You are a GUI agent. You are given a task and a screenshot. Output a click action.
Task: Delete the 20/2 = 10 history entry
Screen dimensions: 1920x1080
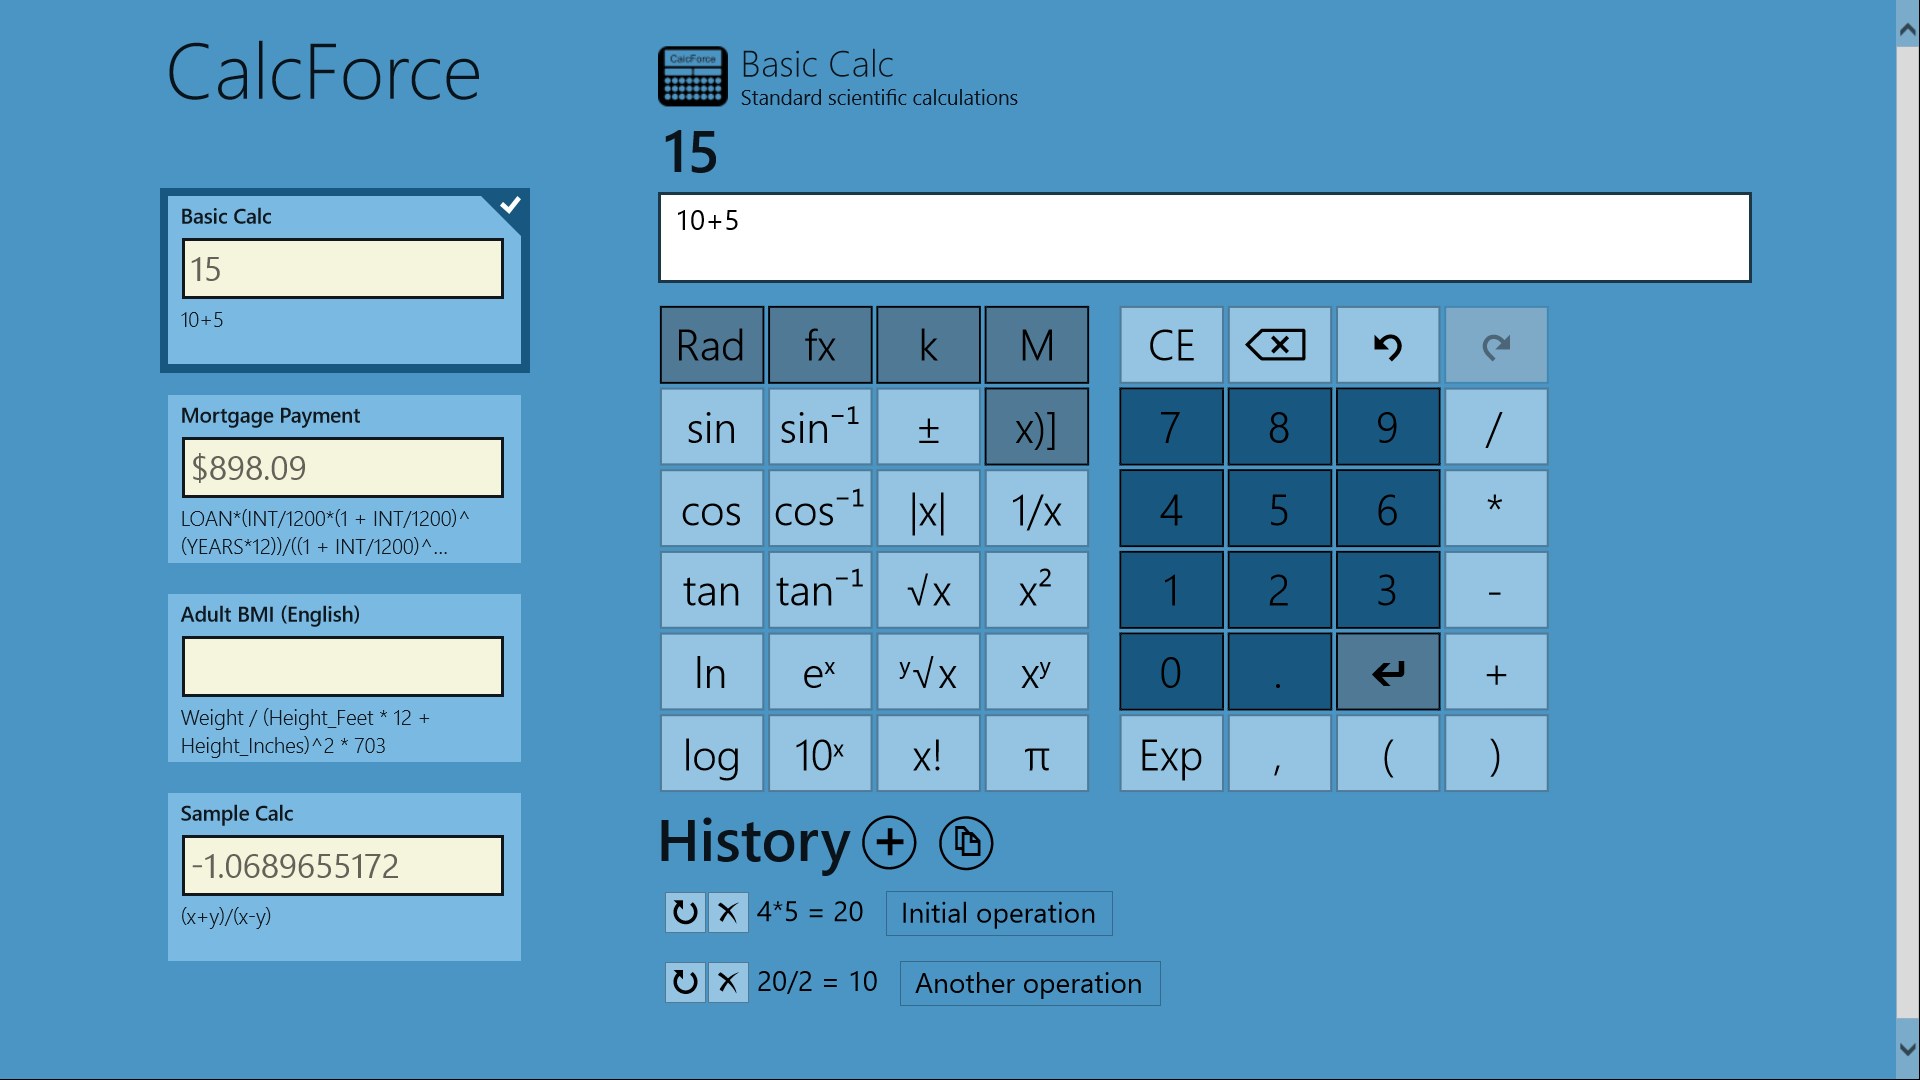pos(728,982)
